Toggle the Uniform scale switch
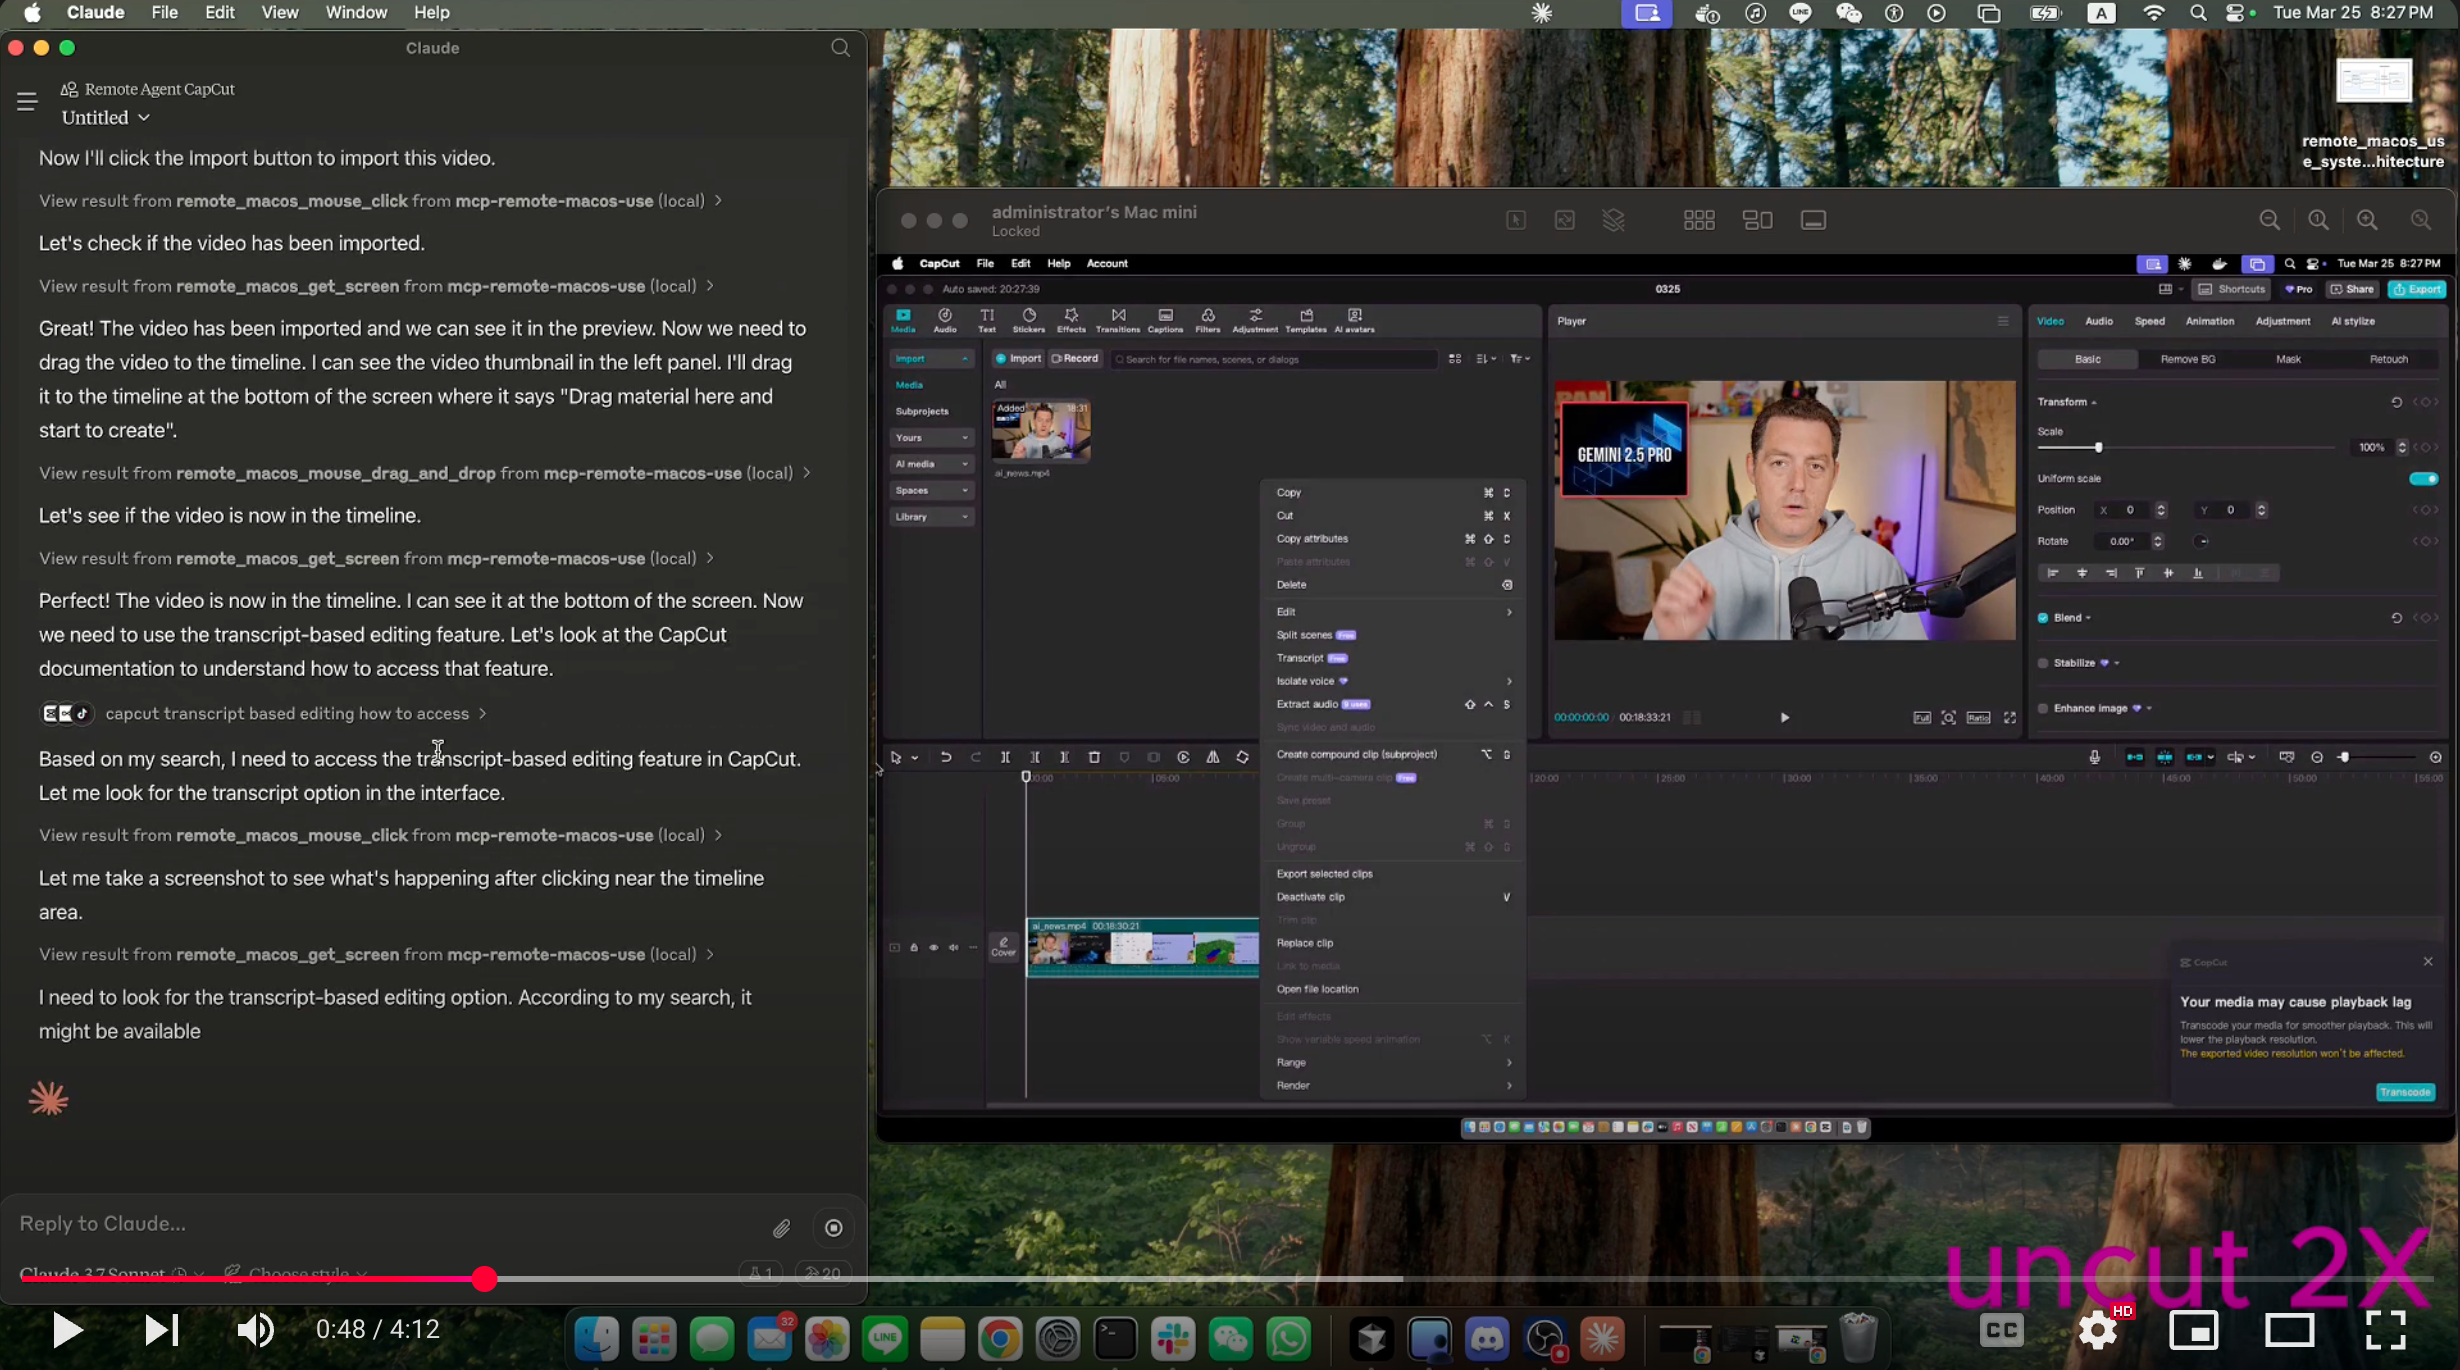This screenshot has width=2460, height=1370. coord(2423,479)
